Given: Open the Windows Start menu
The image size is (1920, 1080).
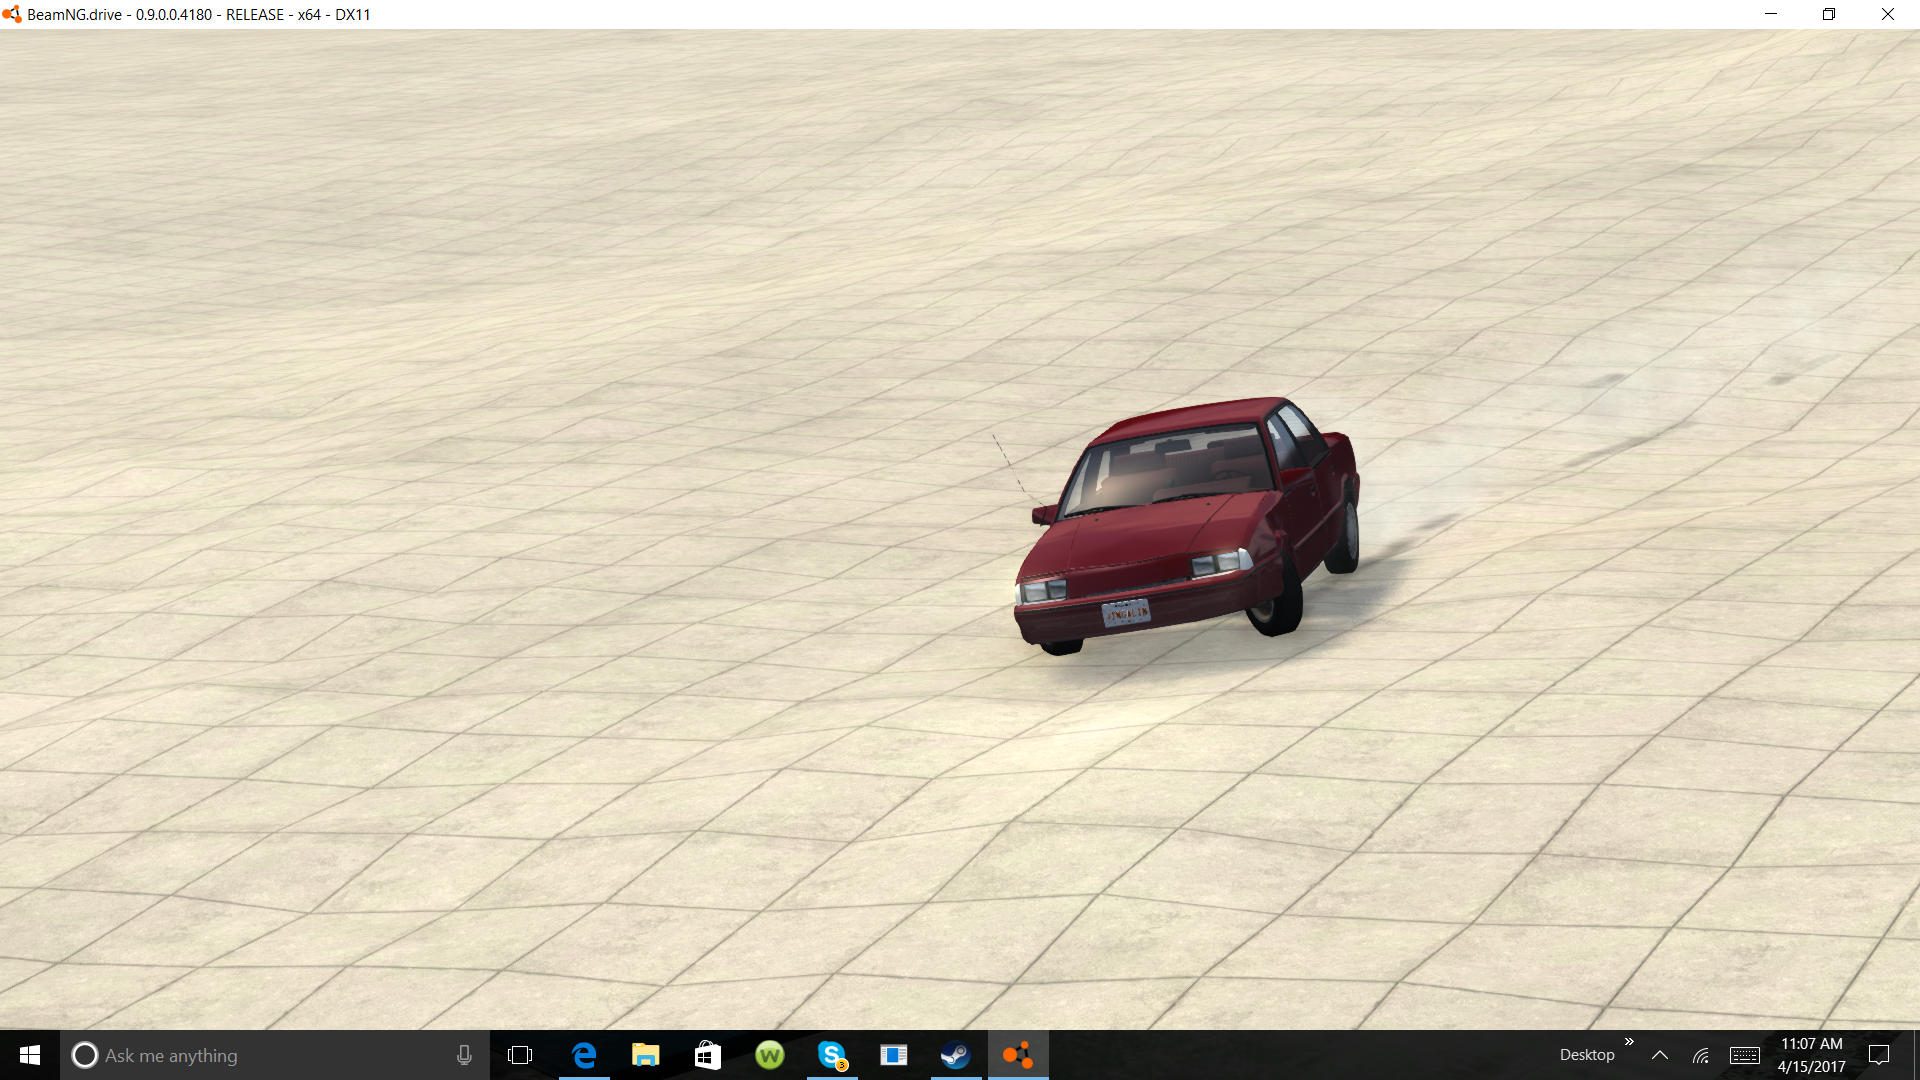Looking at the screenshot, I should 30,1055.
